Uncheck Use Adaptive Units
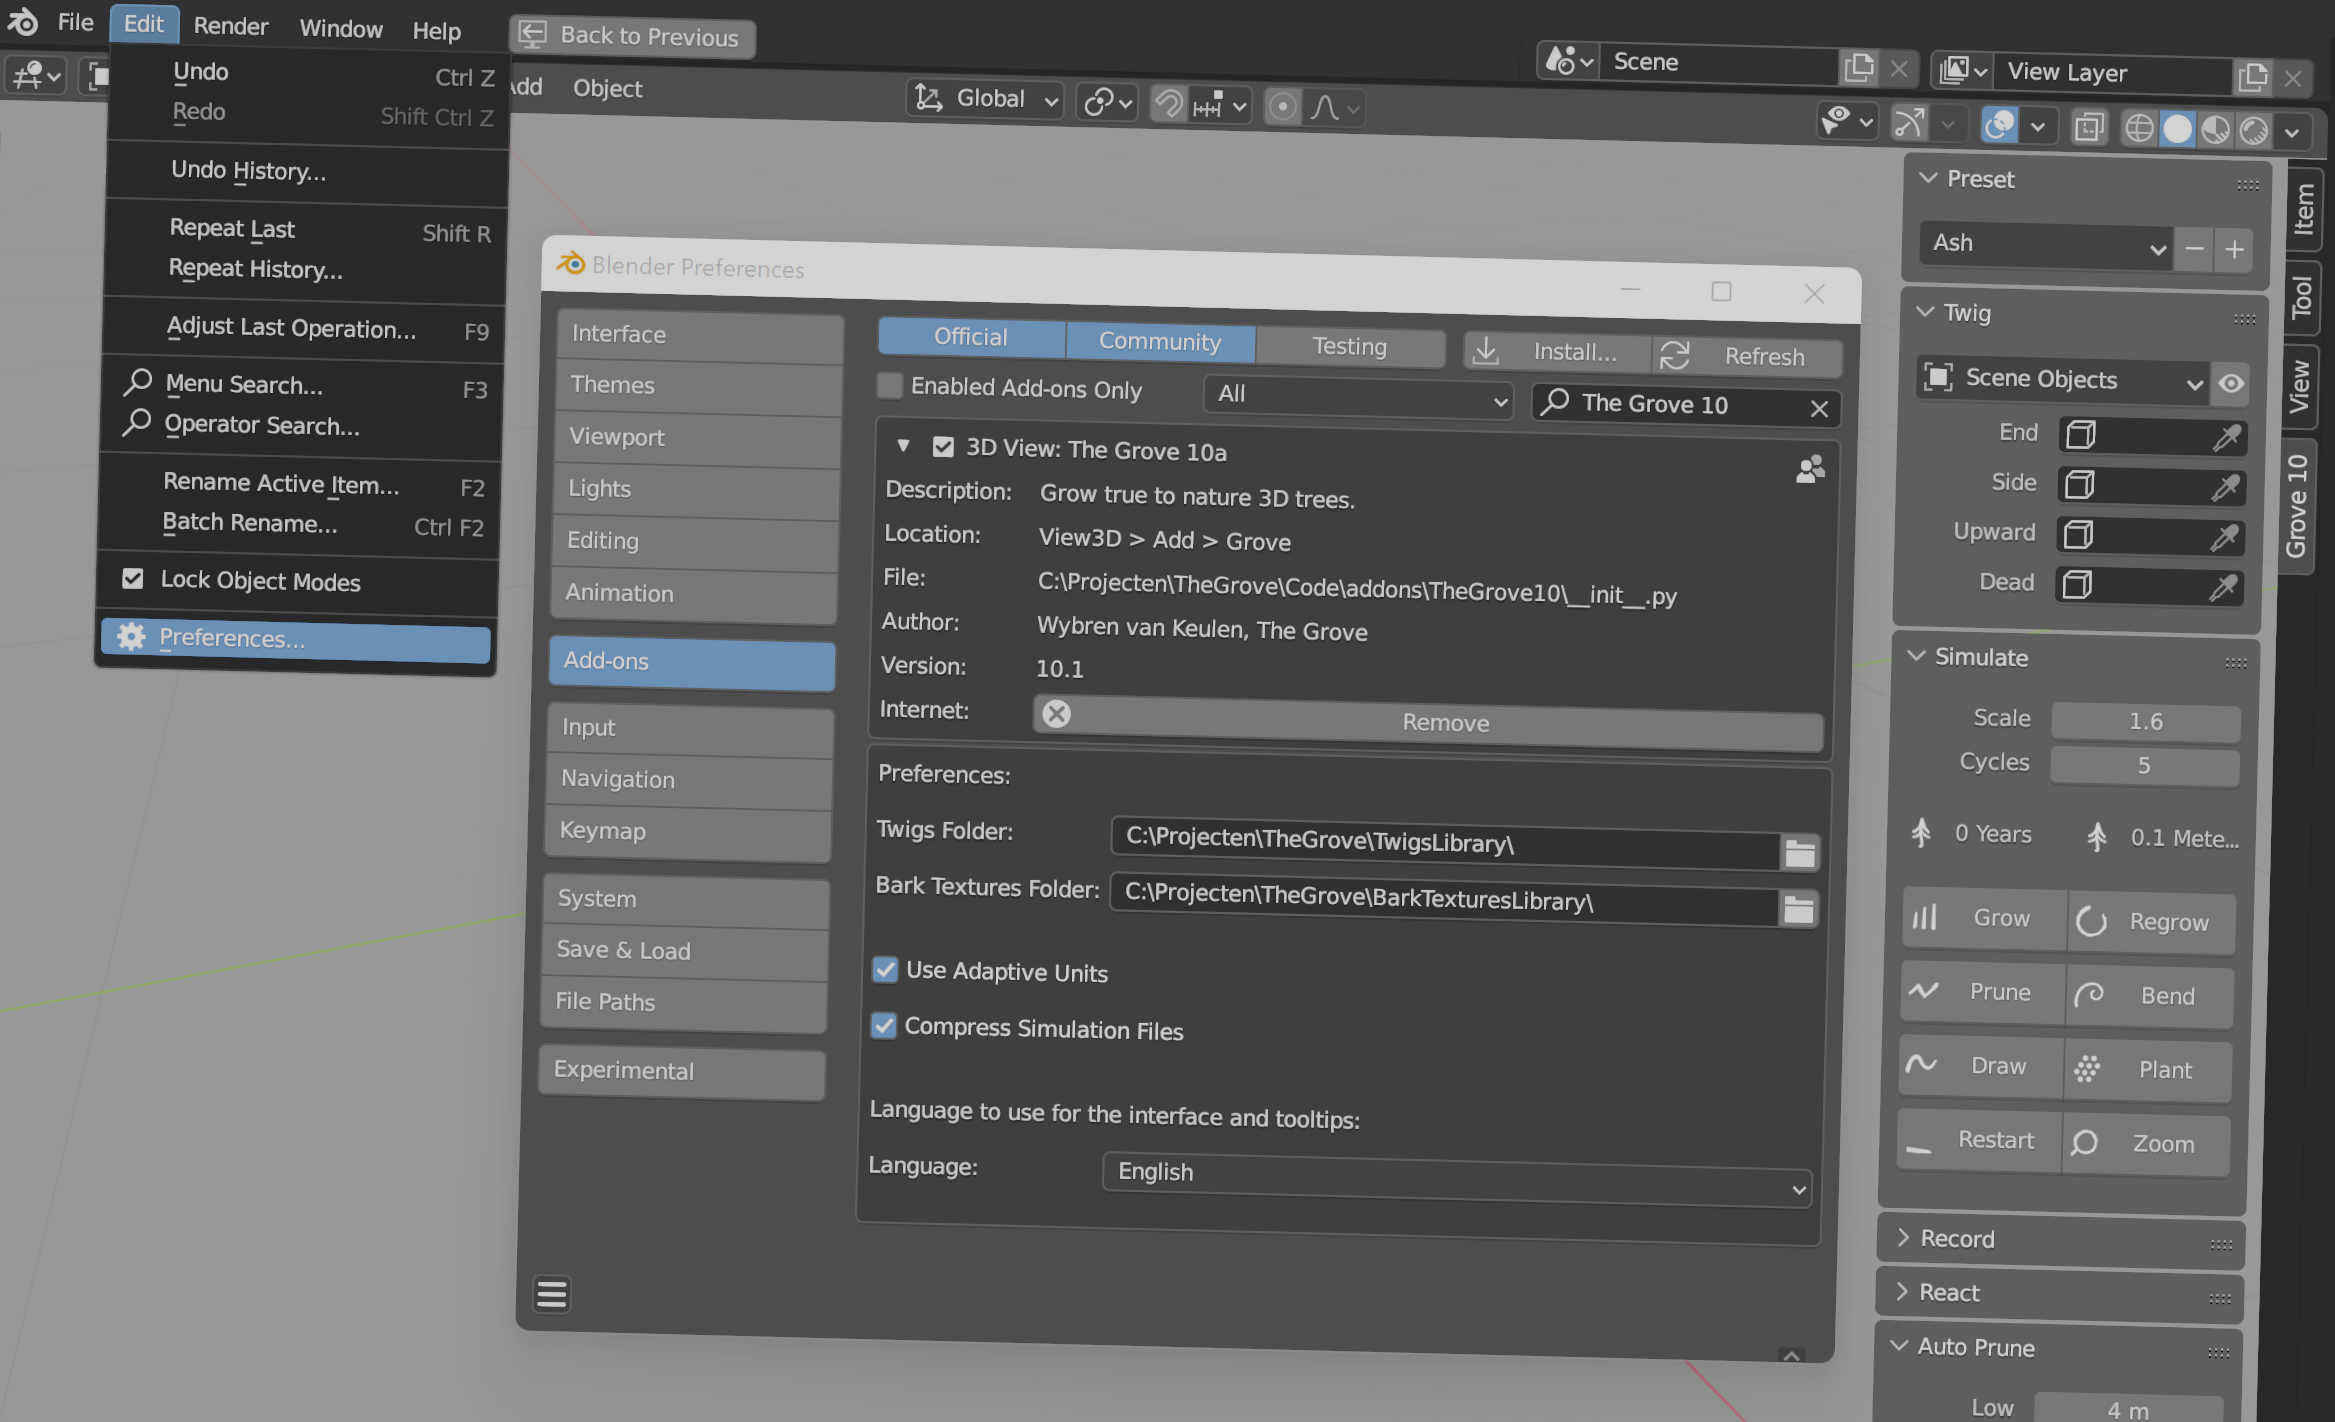Viewport: 2335px width, 1422px height. pos(885,969)
